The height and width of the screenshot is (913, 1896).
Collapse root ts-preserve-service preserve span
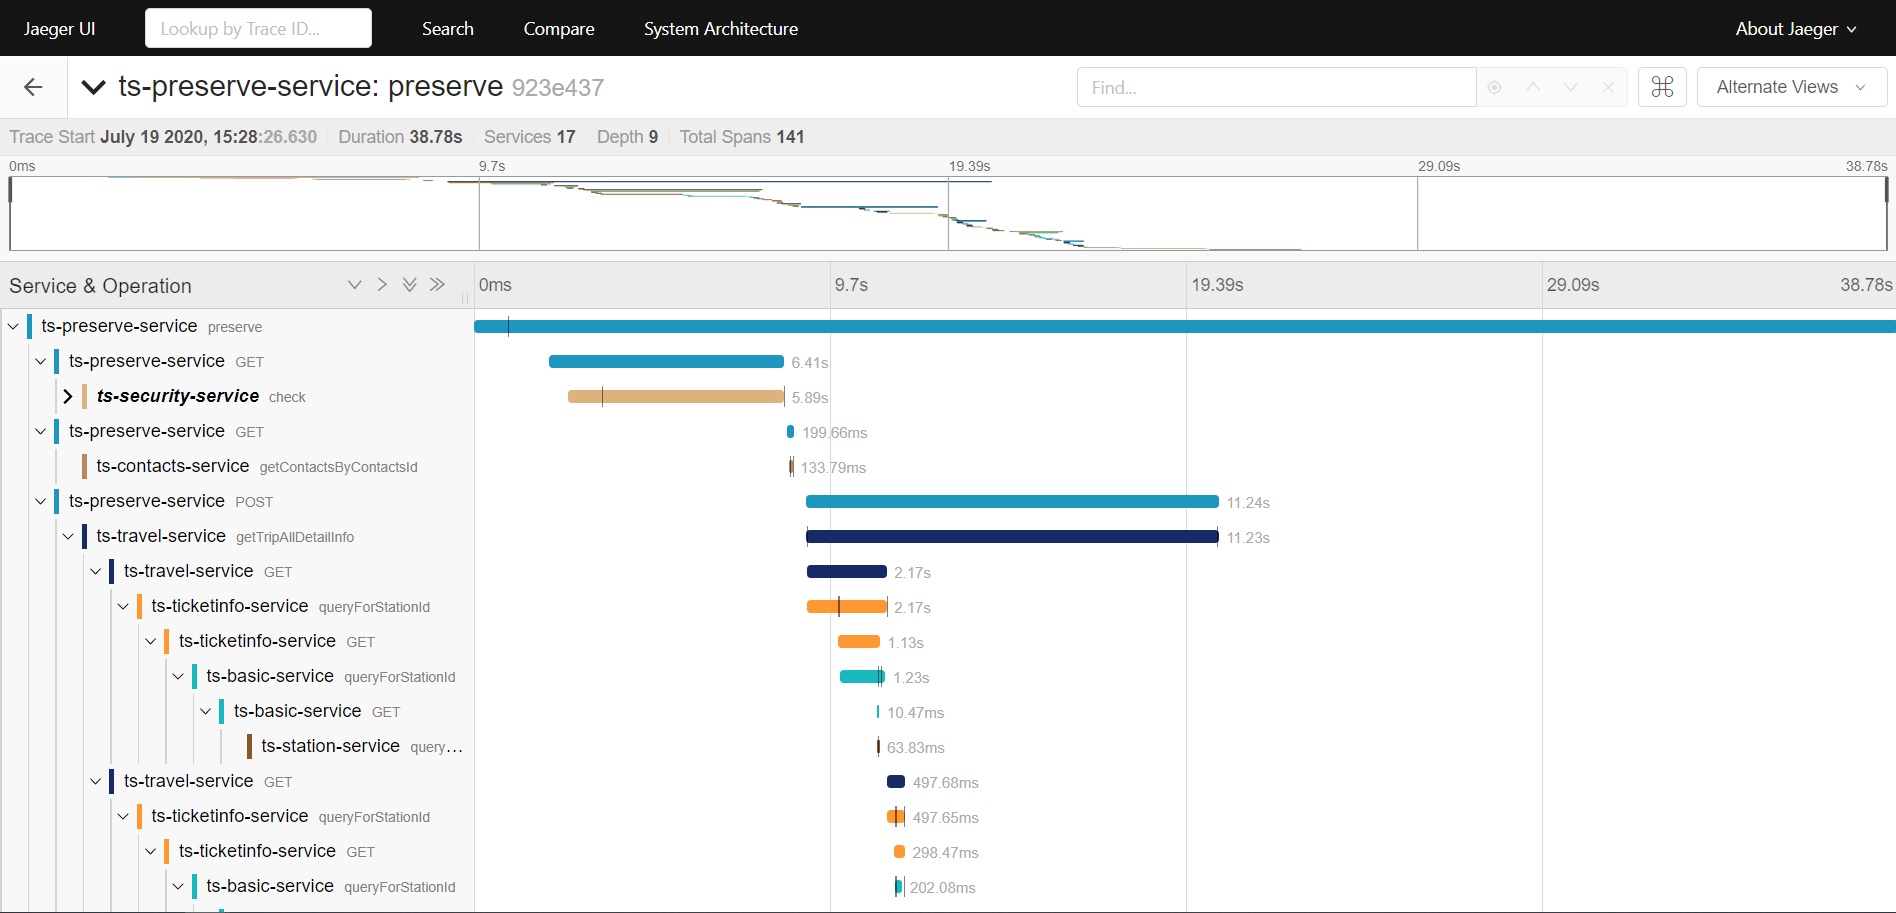[x=13, y=326]
